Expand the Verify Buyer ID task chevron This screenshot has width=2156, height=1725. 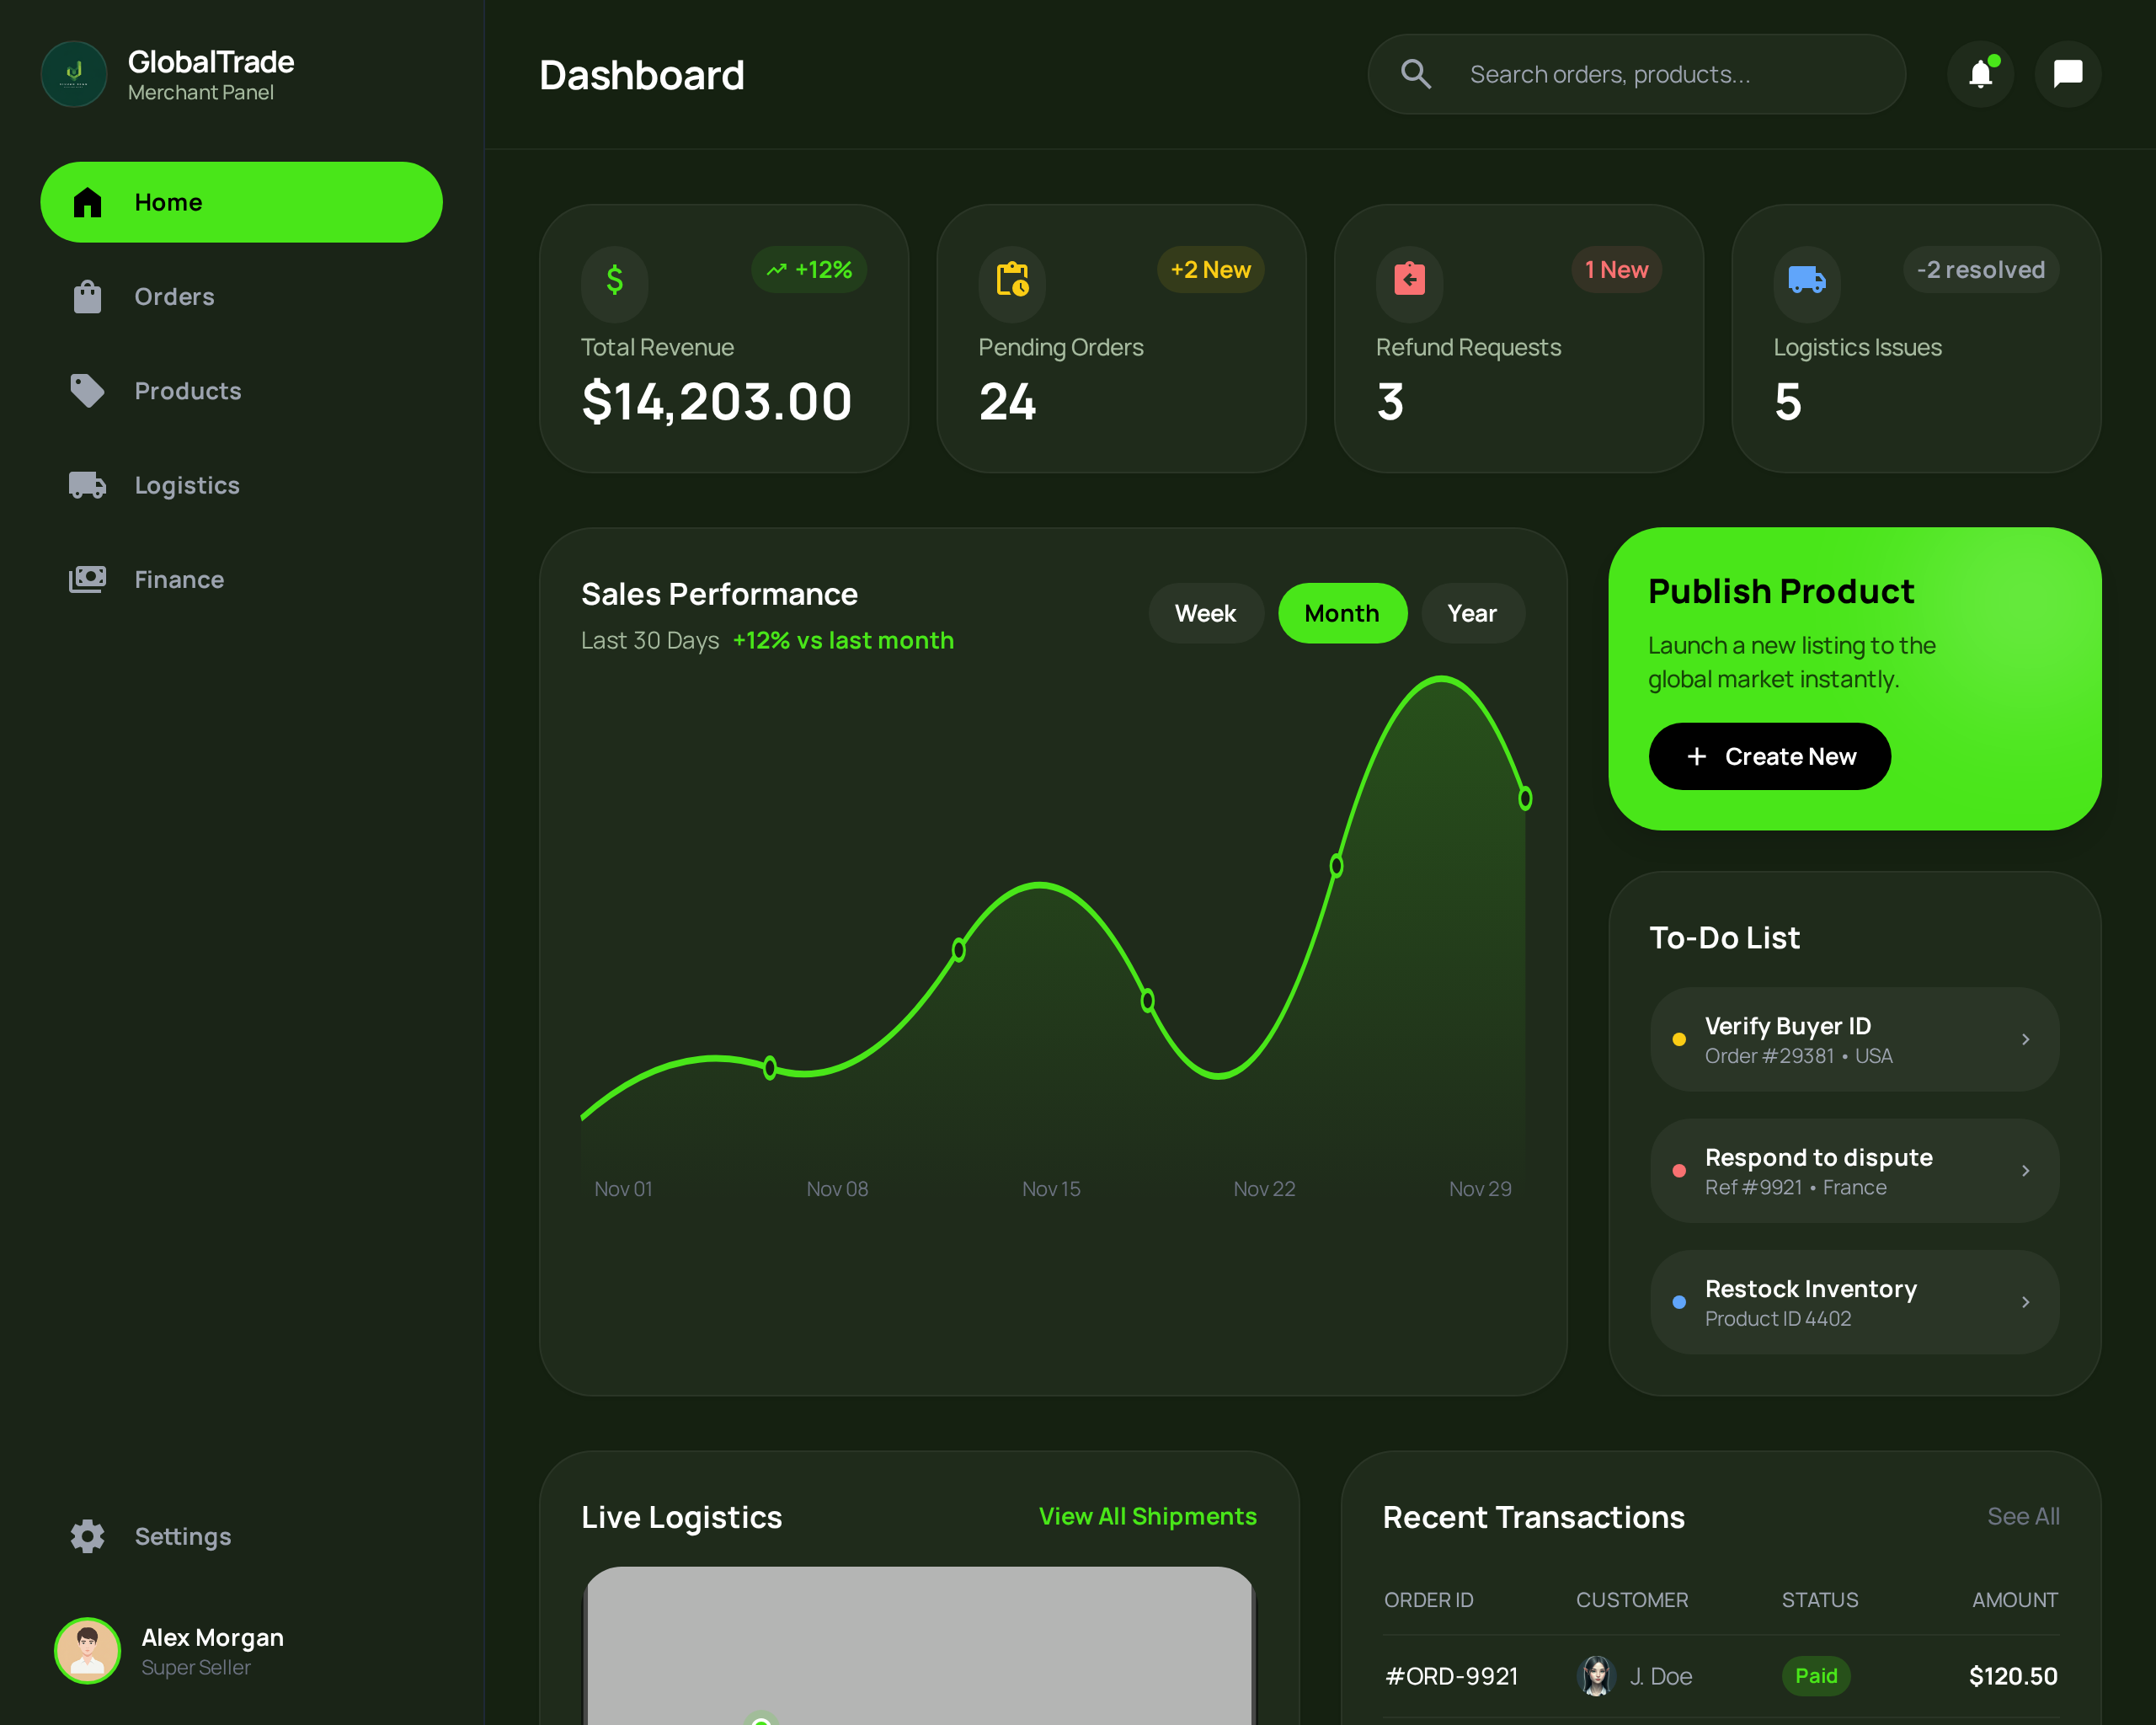click(x=2025, y=1040)
